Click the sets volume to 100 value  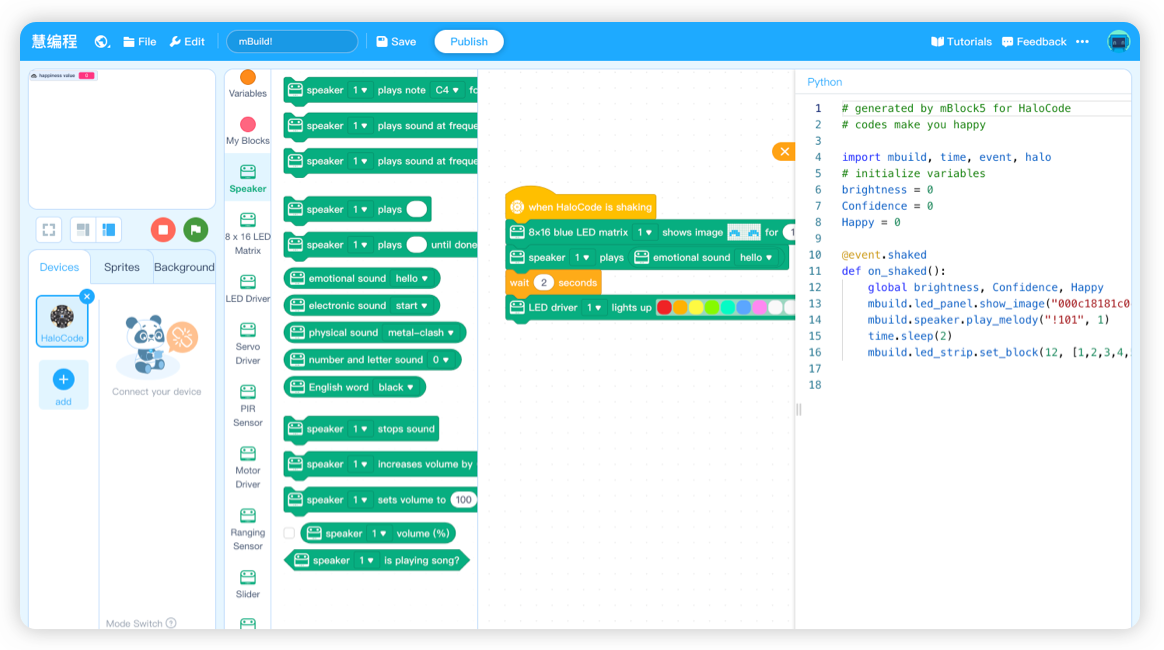(464, 500)
